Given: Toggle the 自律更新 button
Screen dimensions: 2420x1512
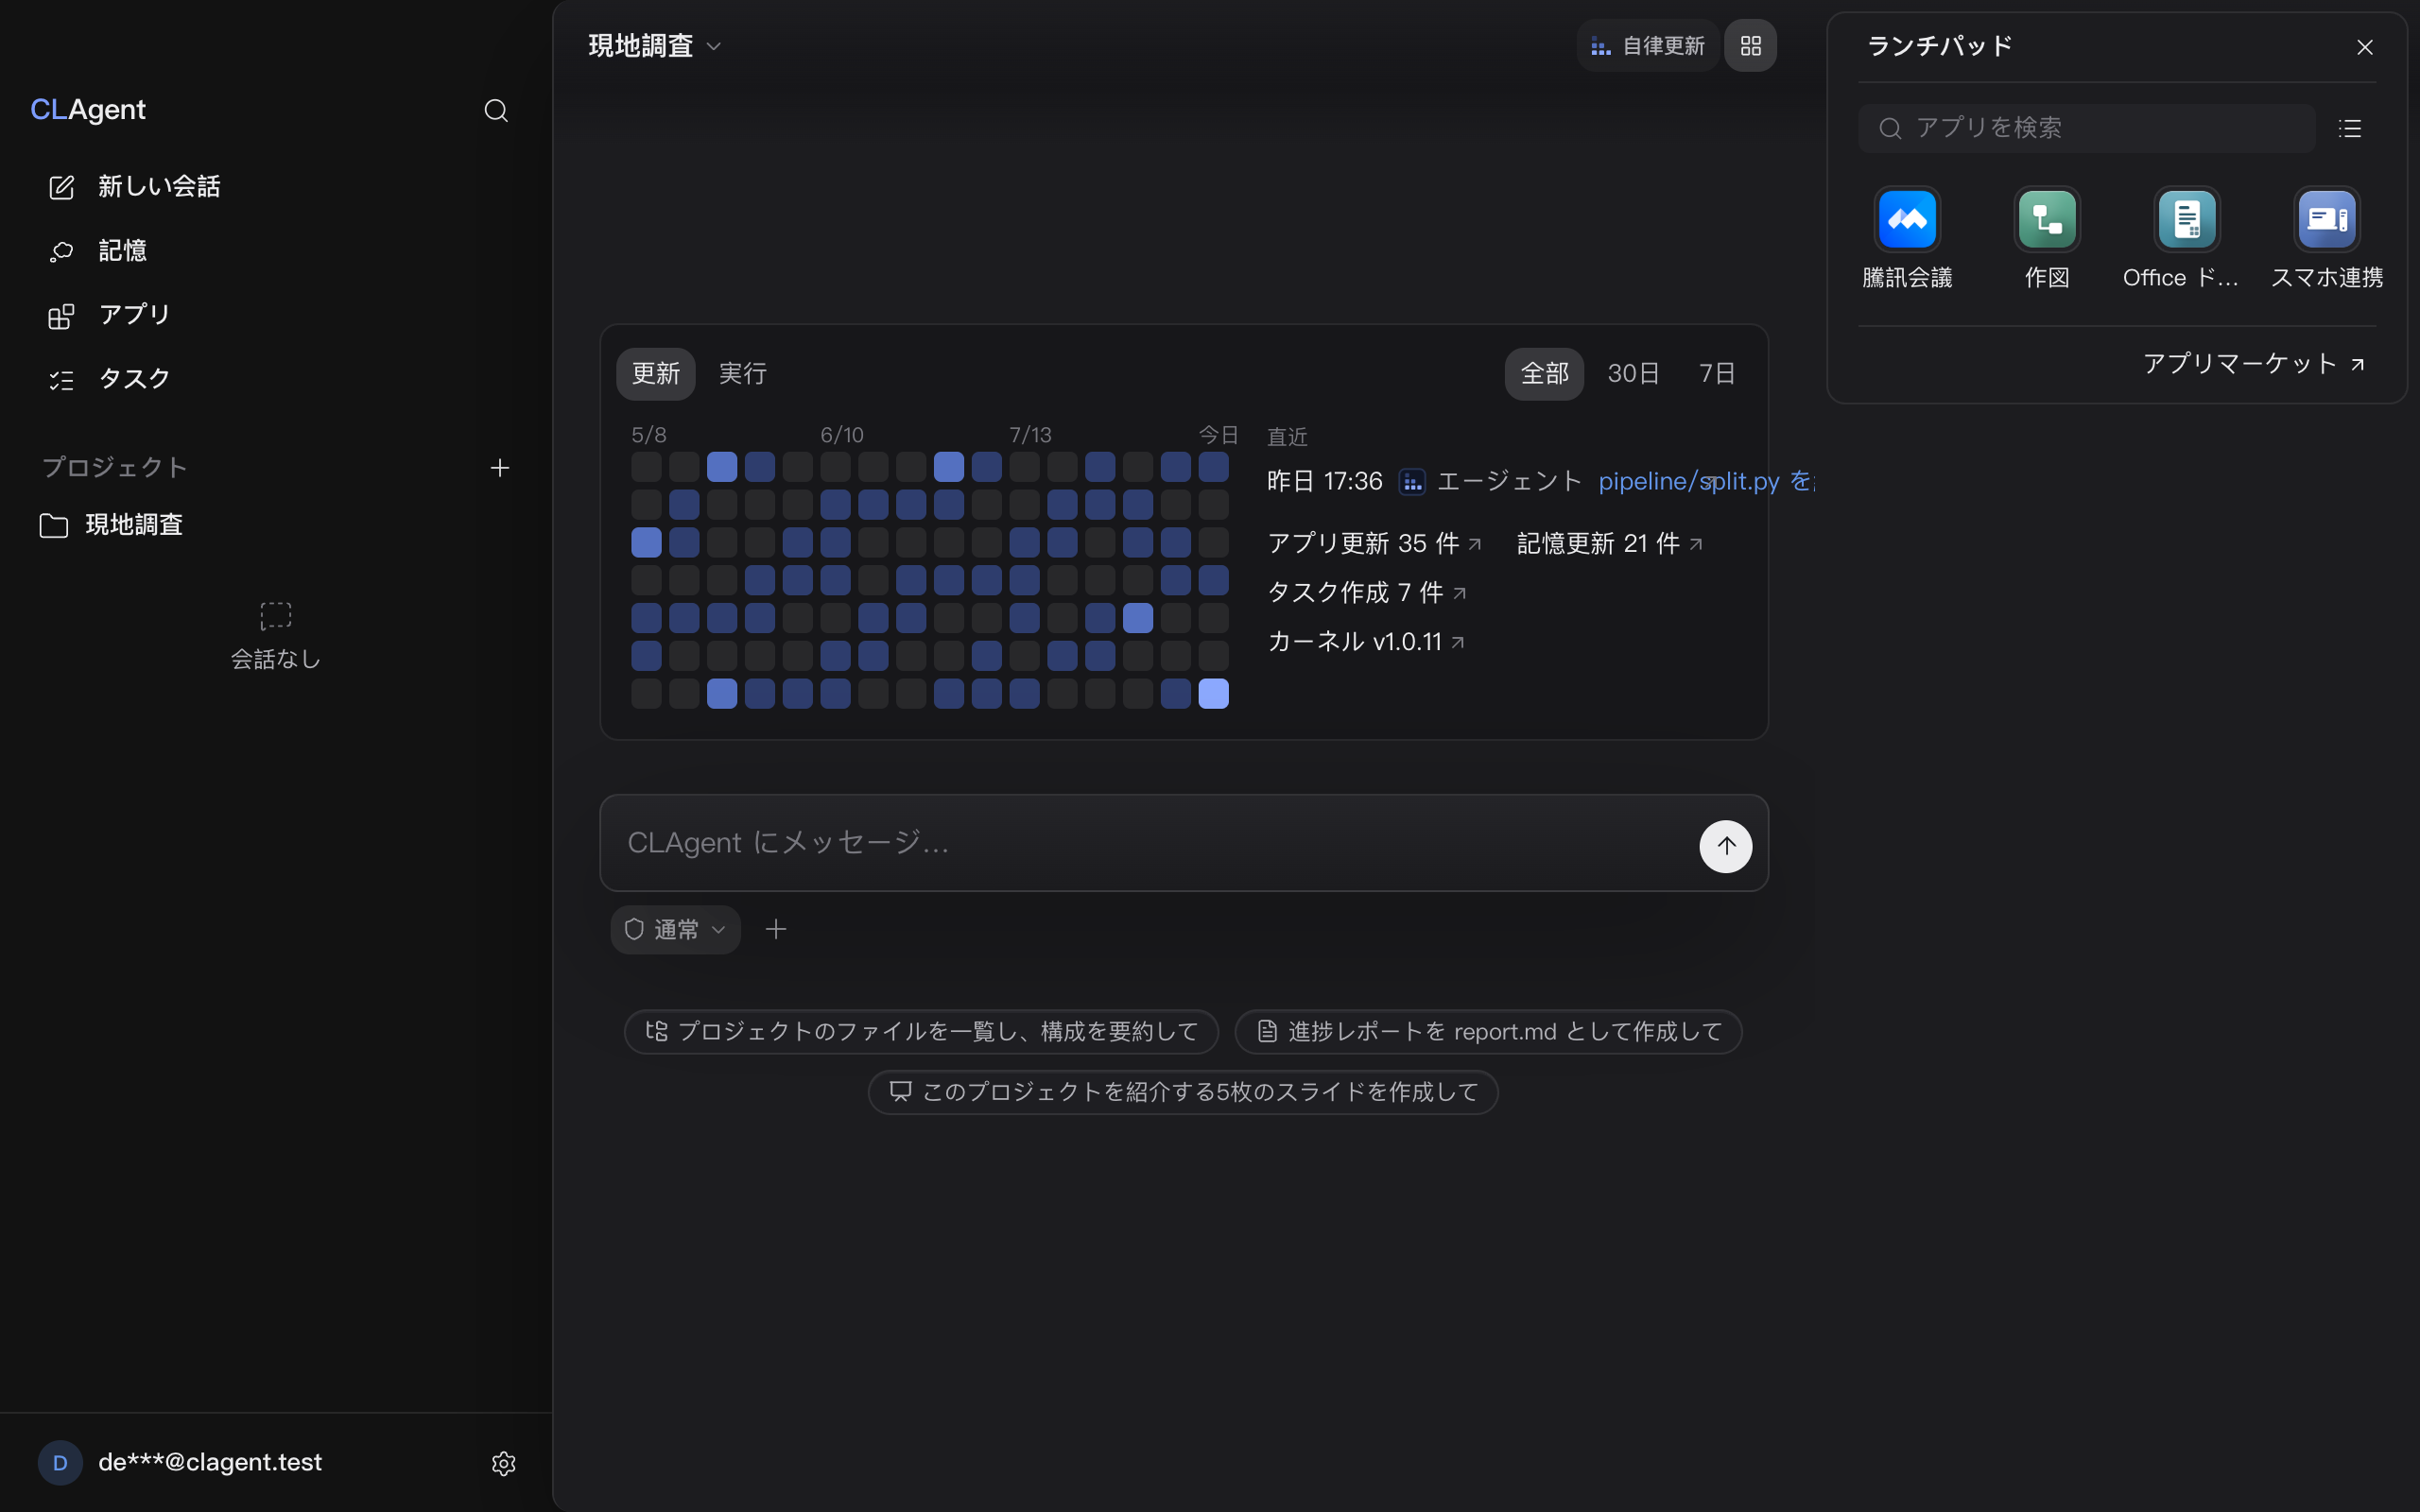Looking at the screenshot, I should 1647,46.
